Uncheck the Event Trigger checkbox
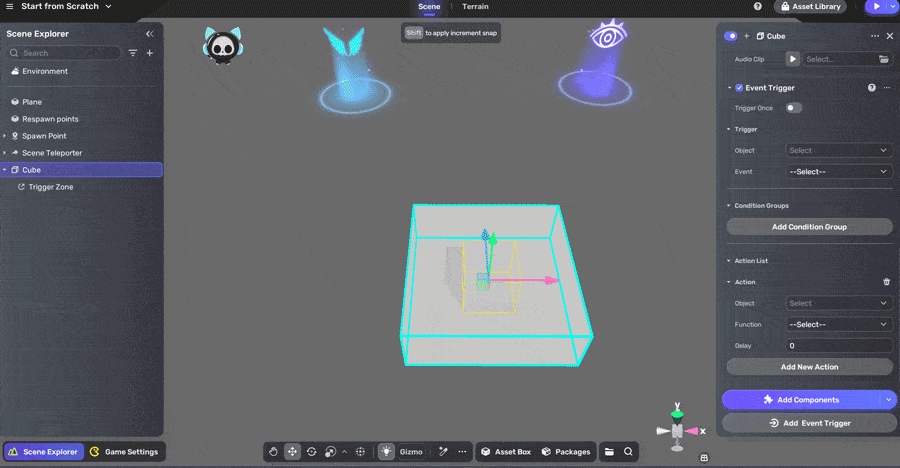 click(739, 88)
